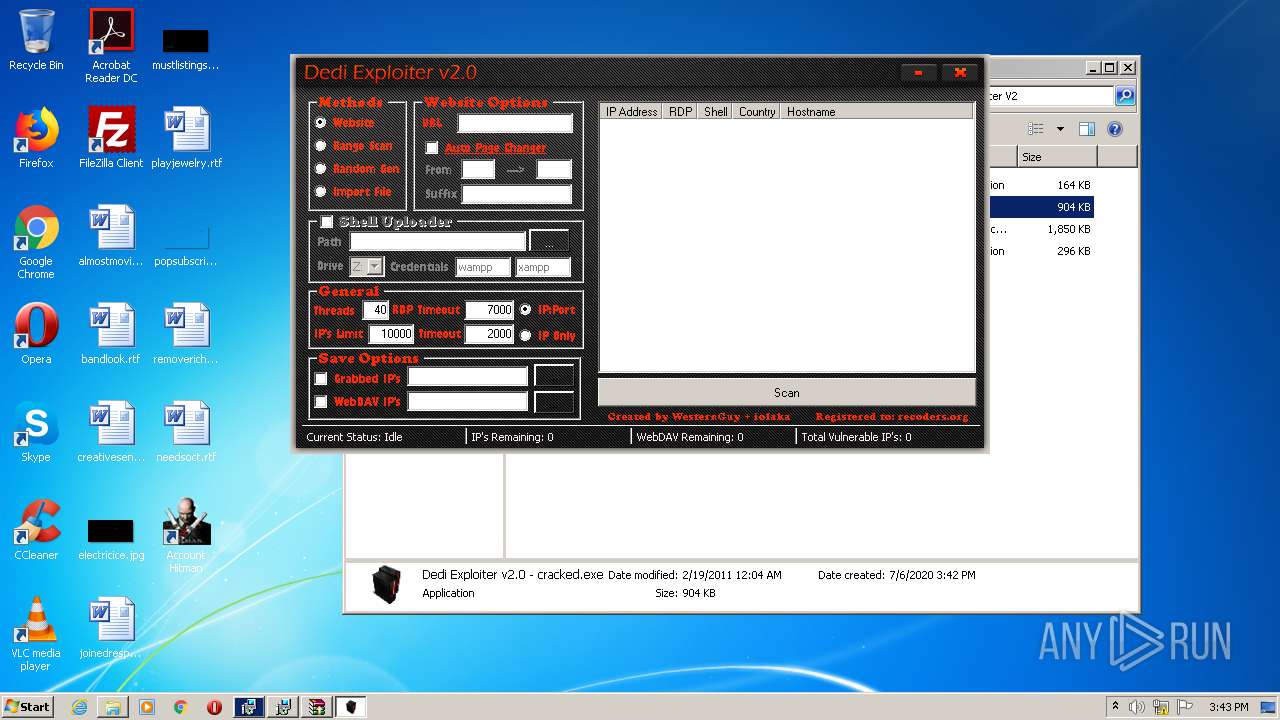Click the From start page field
This screenshot has height=720, width=1280.
(478, 170)
